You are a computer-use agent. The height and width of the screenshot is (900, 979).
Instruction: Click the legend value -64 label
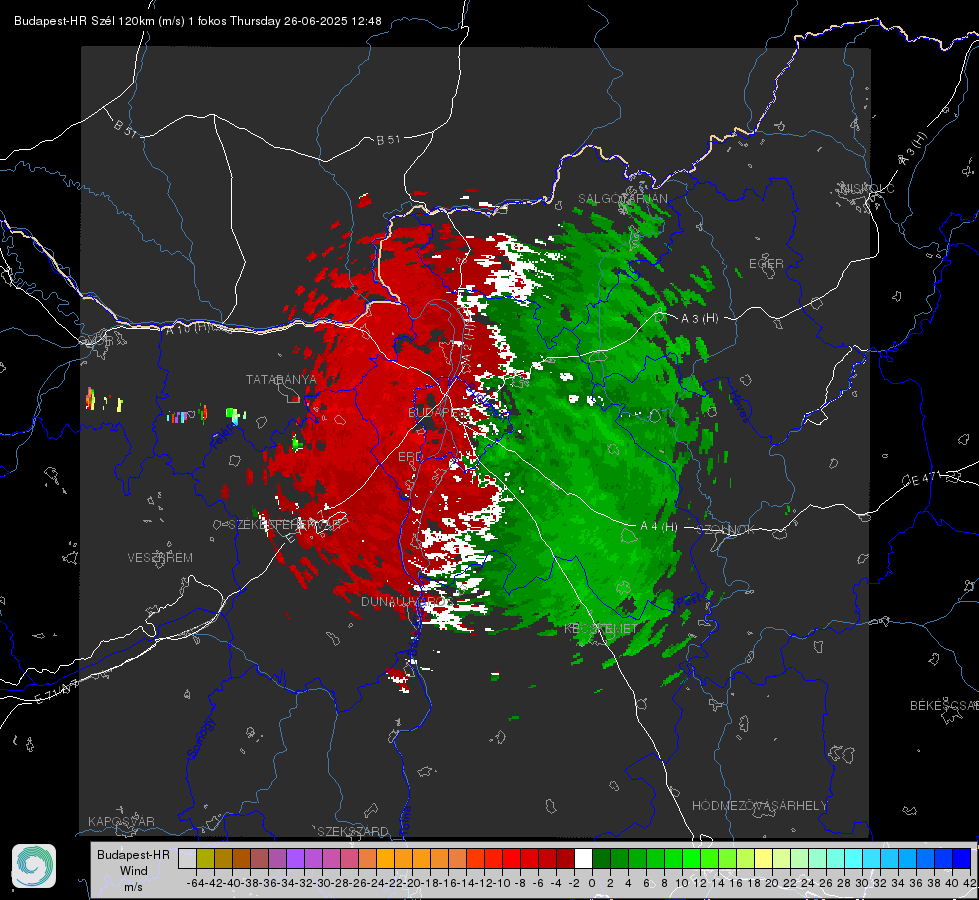(196, 883)
